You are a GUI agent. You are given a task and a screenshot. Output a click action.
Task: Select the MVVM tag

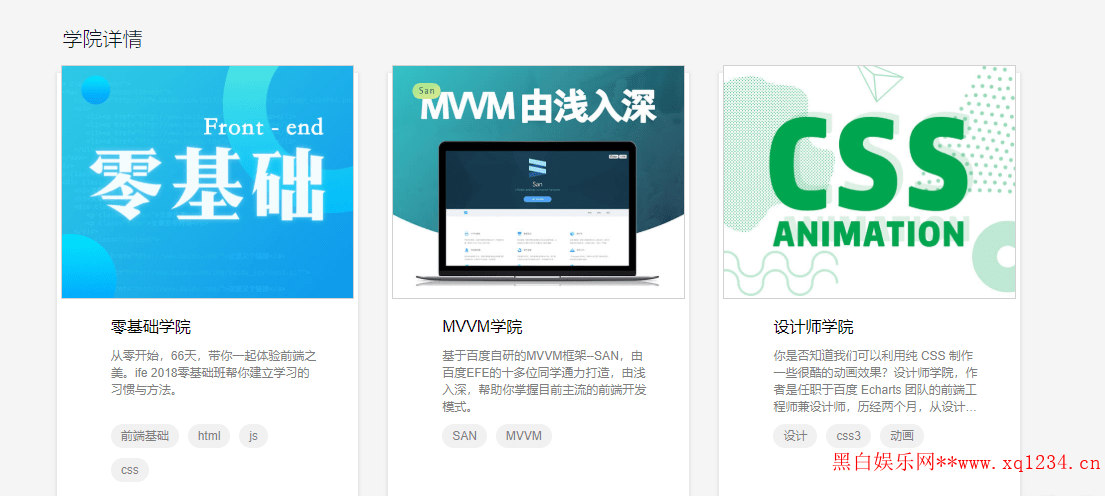tap(524, 436)
